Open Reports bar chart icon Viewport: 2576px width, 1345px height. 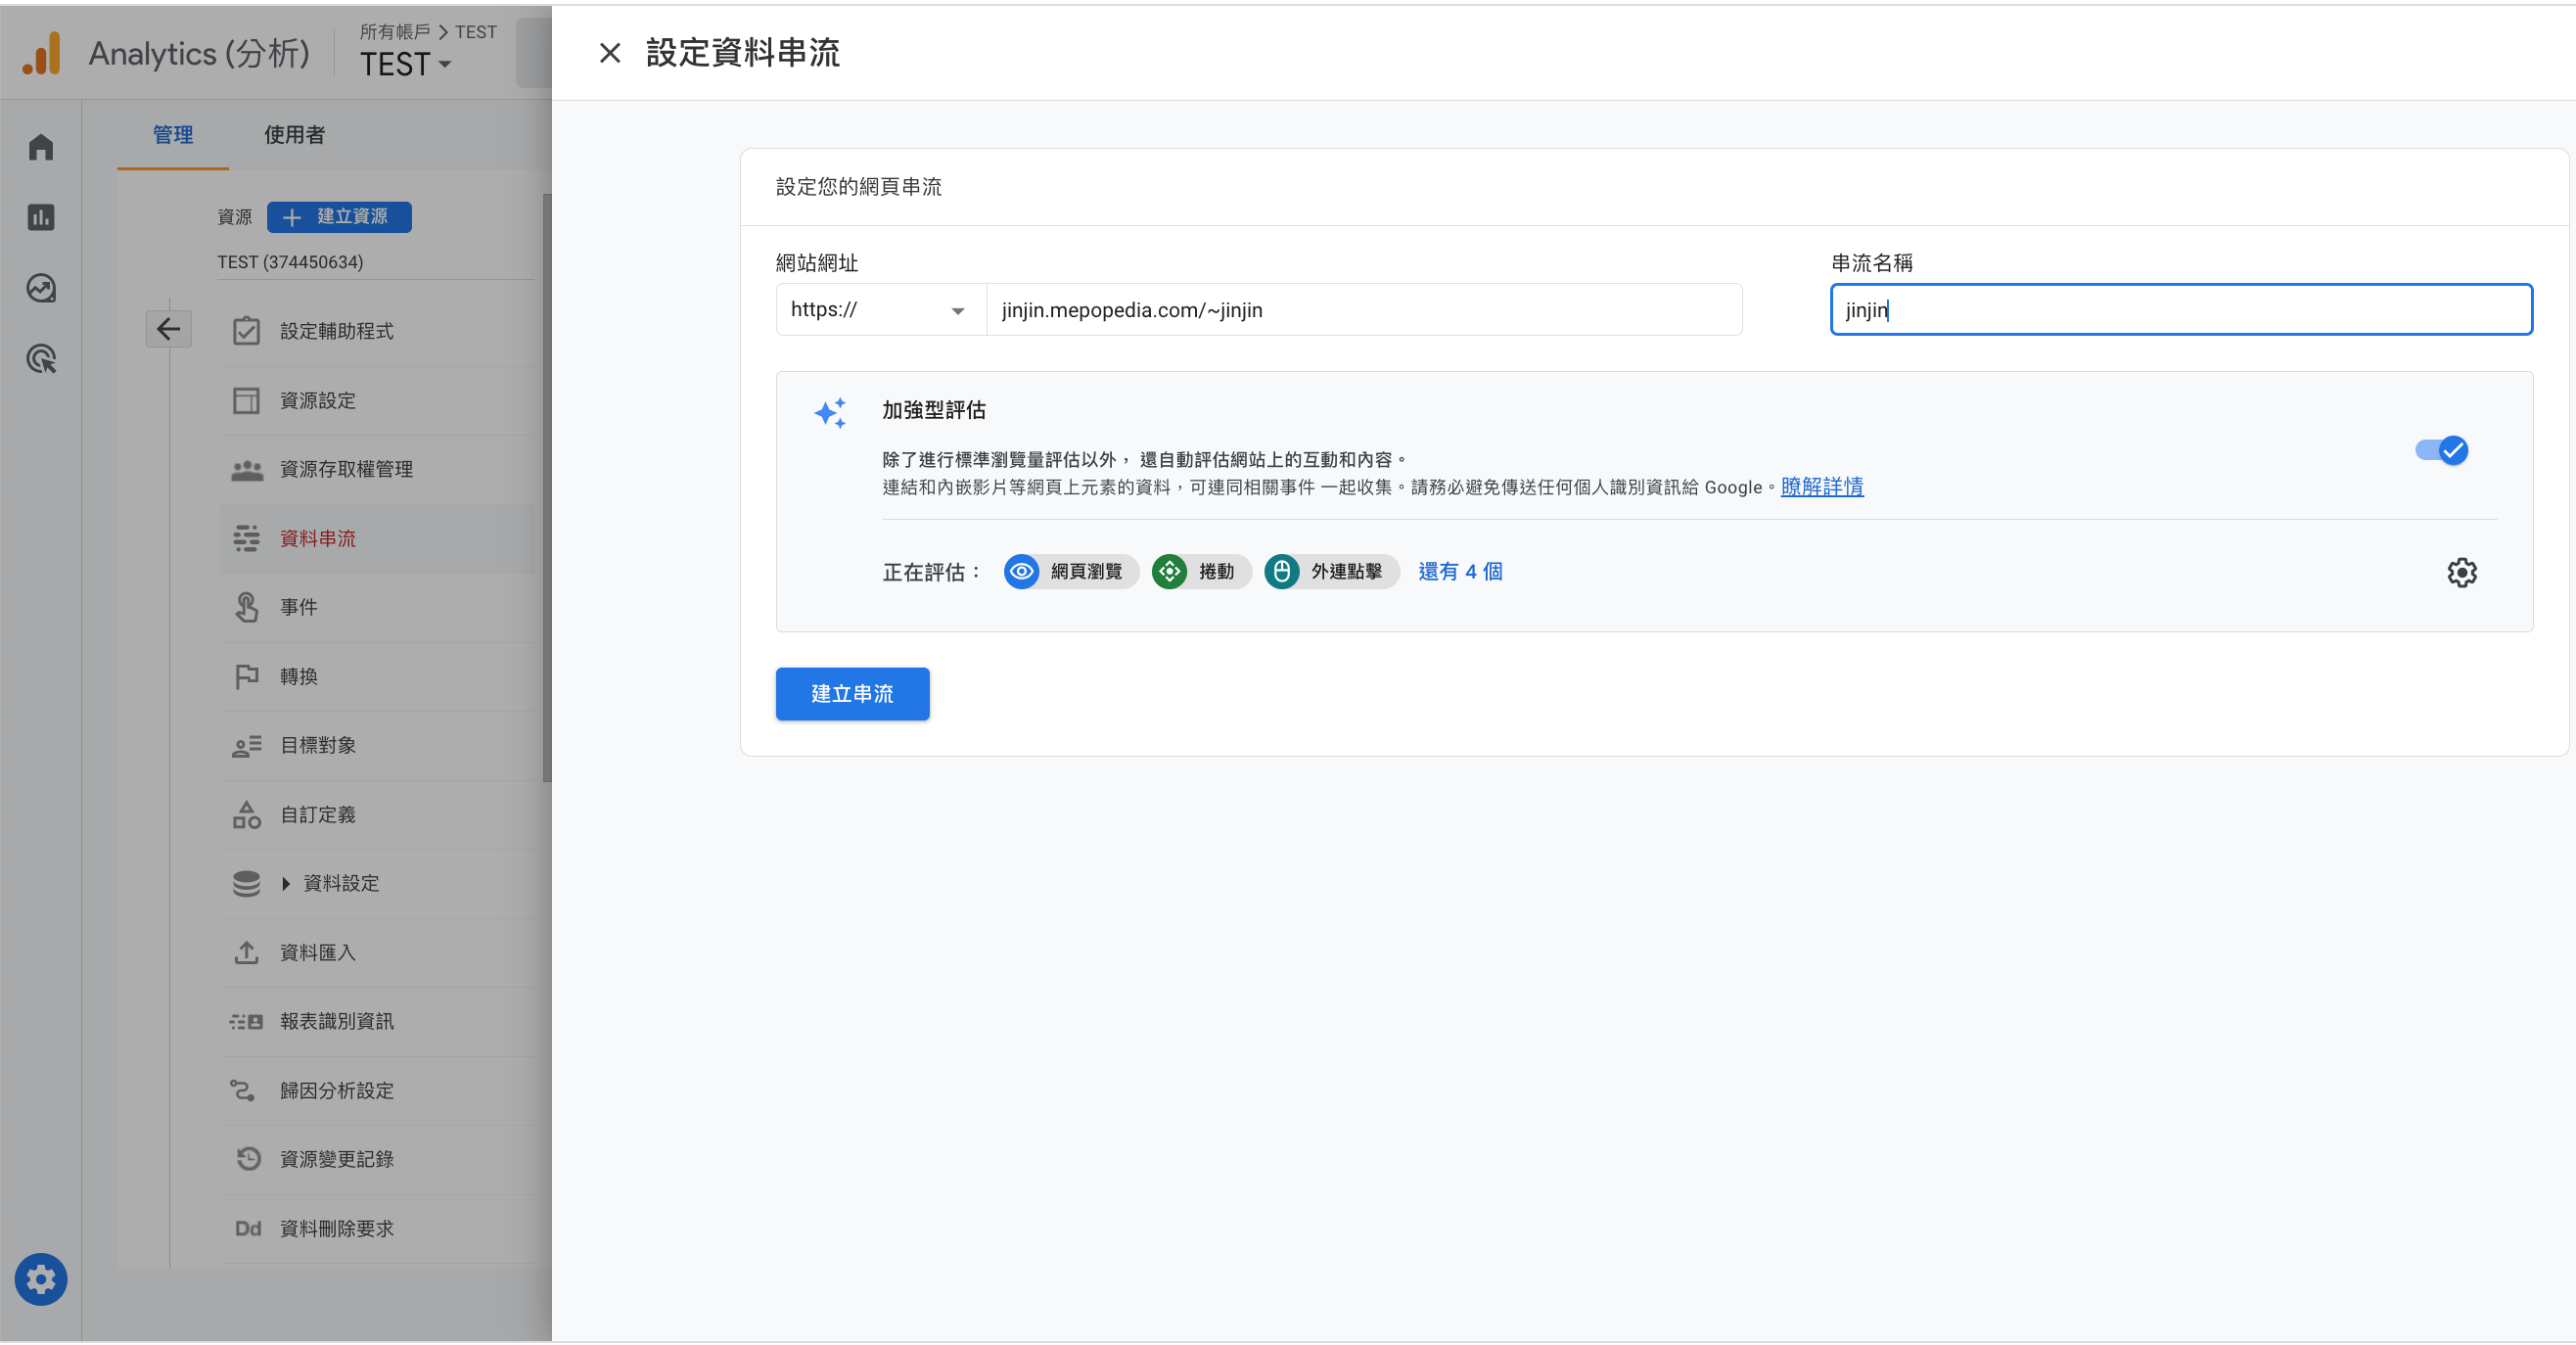pos(41,217)
